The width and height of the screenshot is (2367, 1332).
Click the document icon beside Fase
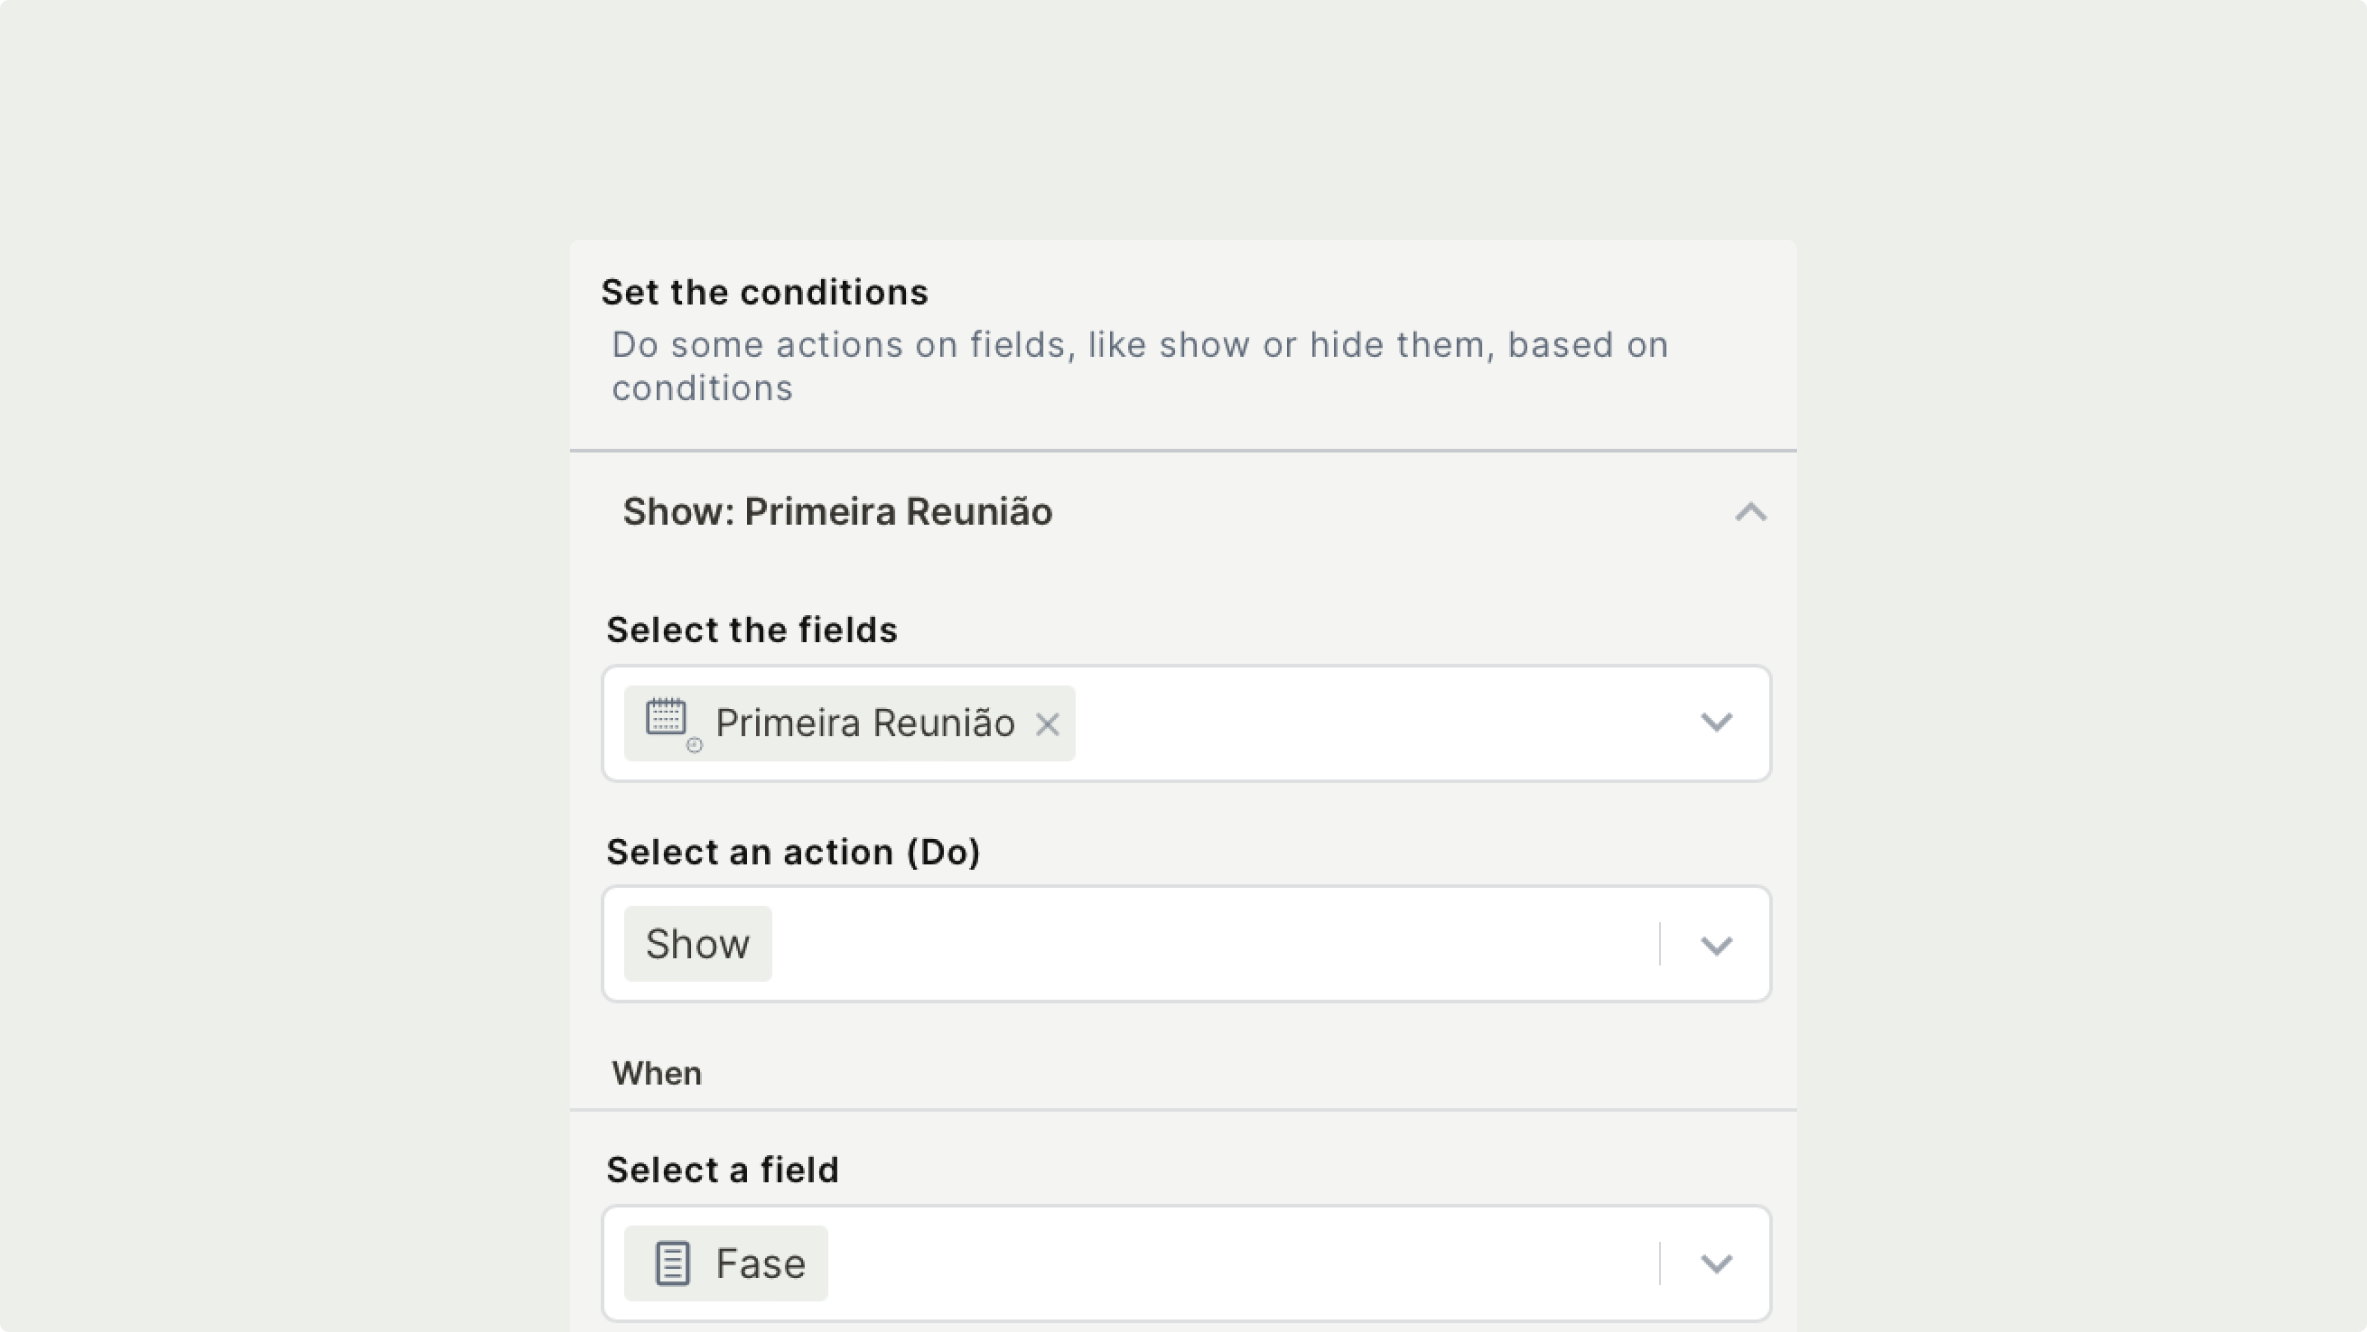(x=672, y=1263)
